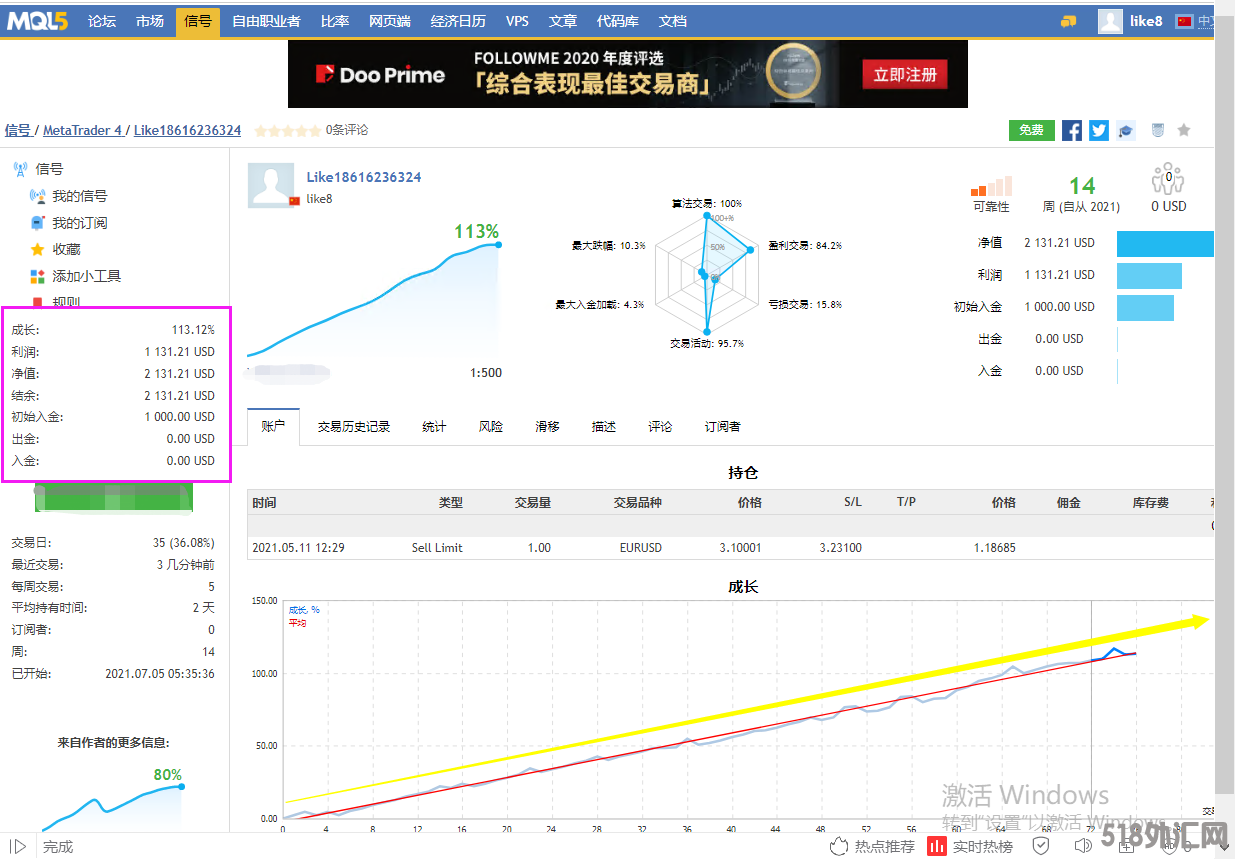
Task: Click the five-star rating bar
Action: tap(287, 130)
